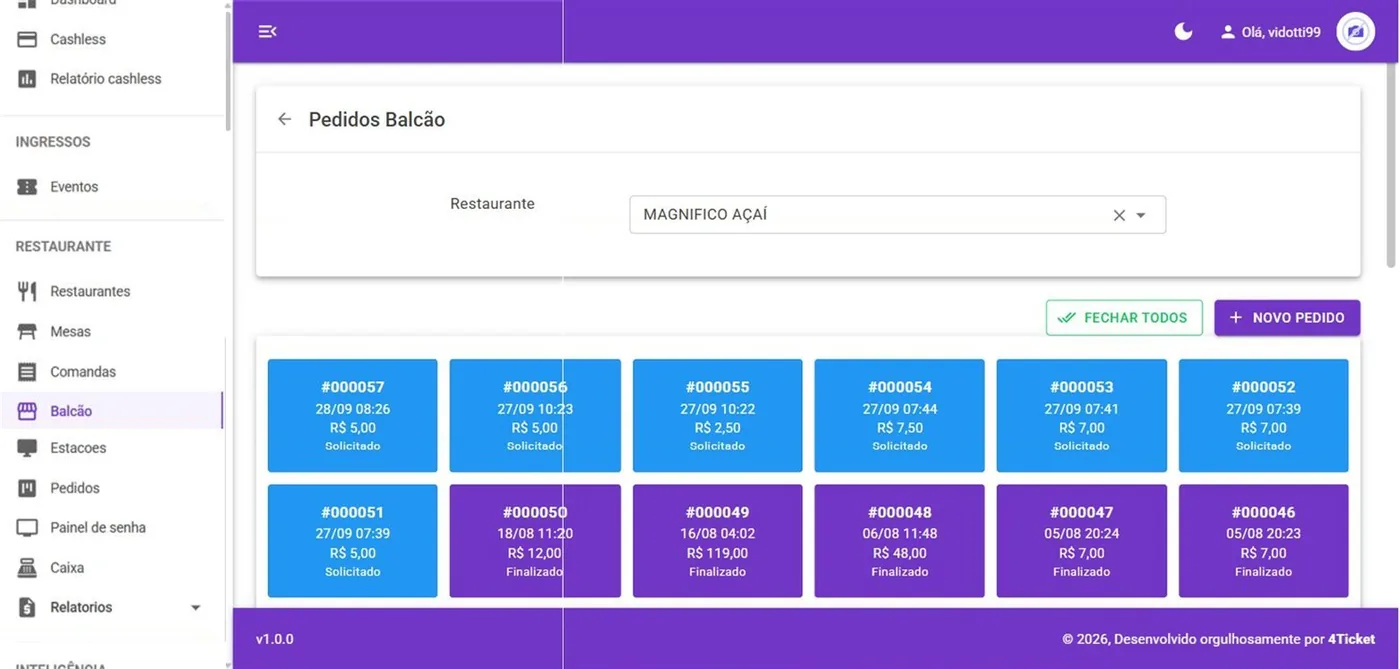Image resolution: width=1400 pixels, height=669 pixels.
Task: Click the Restaurantes fork and knife icon
Action: tap(28, 292)
